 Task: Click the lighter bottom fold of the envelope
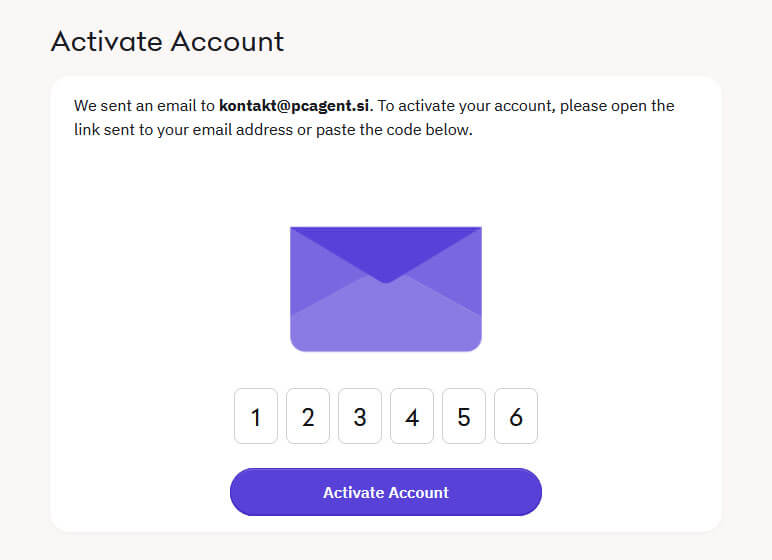coord(386,325)
